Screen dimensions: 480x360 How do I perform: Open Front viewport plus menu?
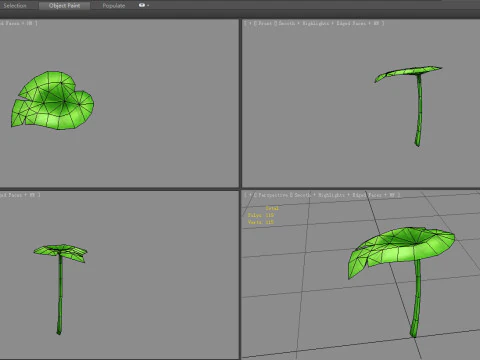tap(250, 23)
